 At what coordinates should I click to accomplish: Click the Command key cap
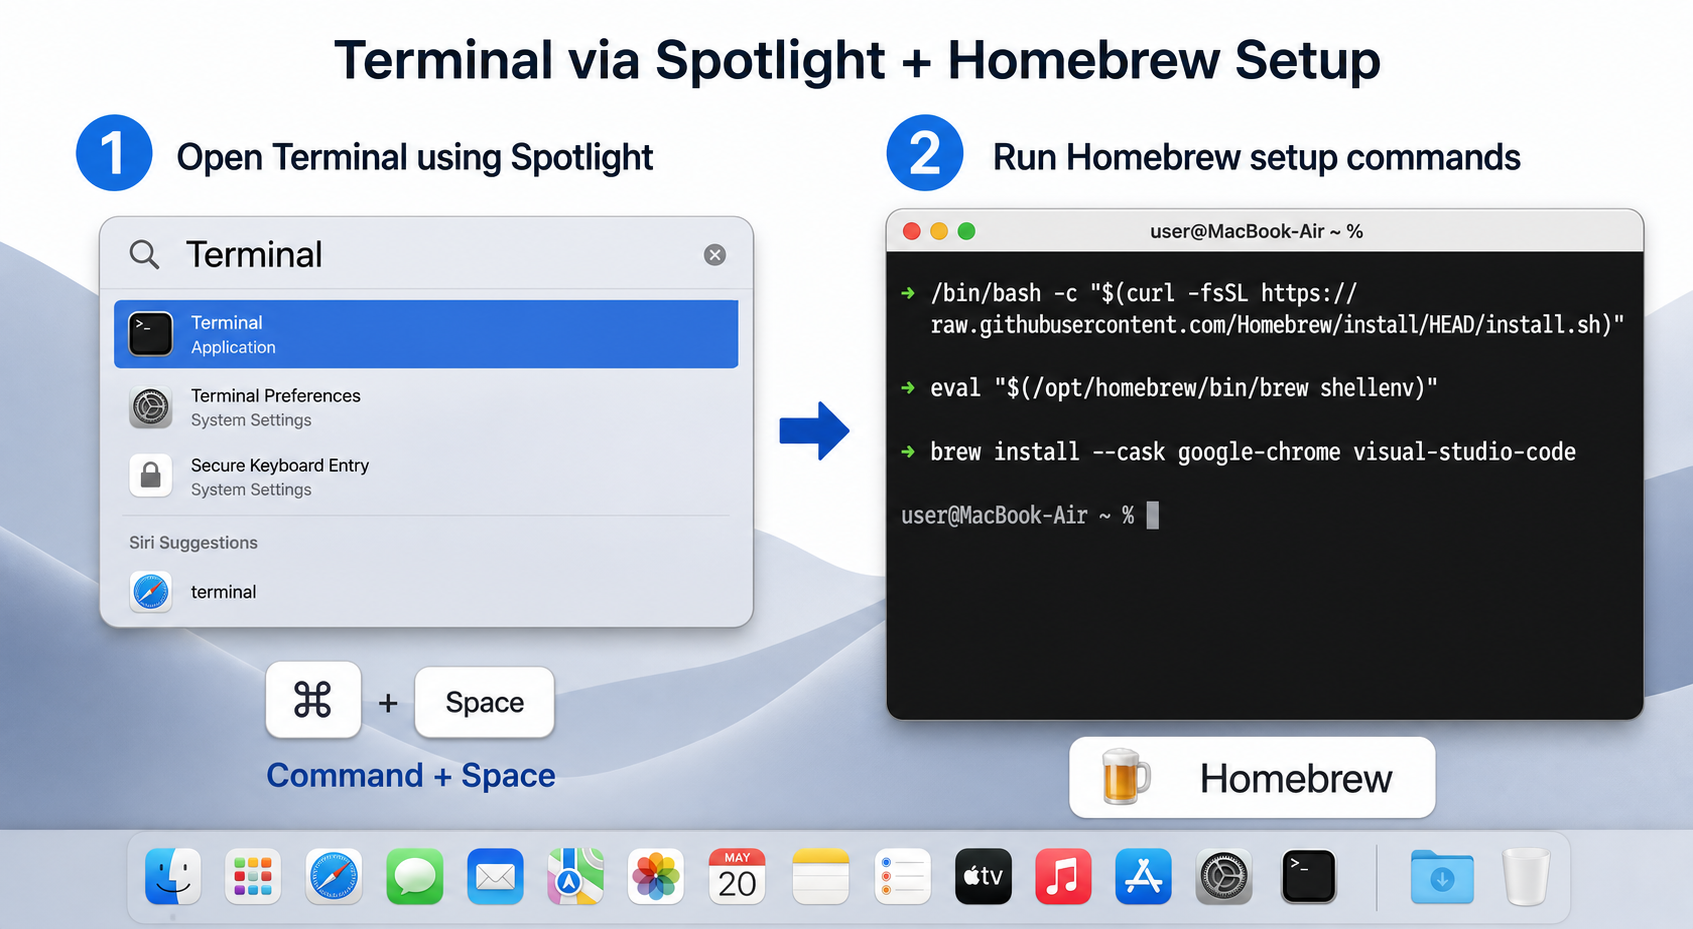click(x=313, y=700)
